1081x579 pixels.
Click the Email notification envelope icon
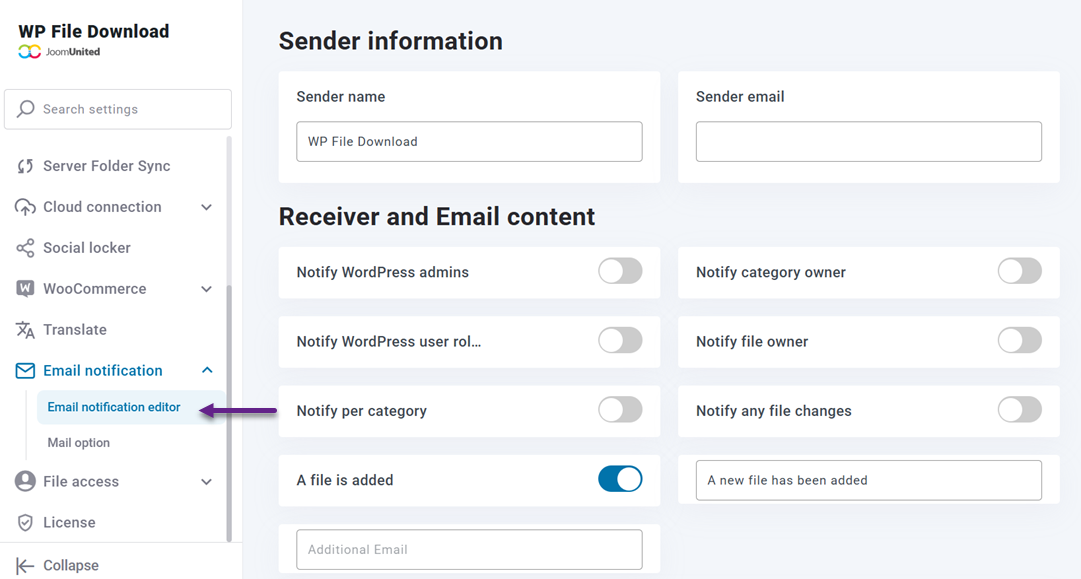(25, 371)
